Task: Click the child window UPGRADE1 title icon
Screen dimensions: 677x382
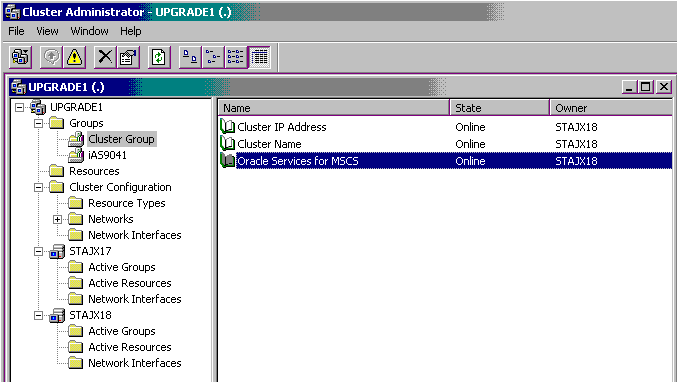Action: point(19,87)
